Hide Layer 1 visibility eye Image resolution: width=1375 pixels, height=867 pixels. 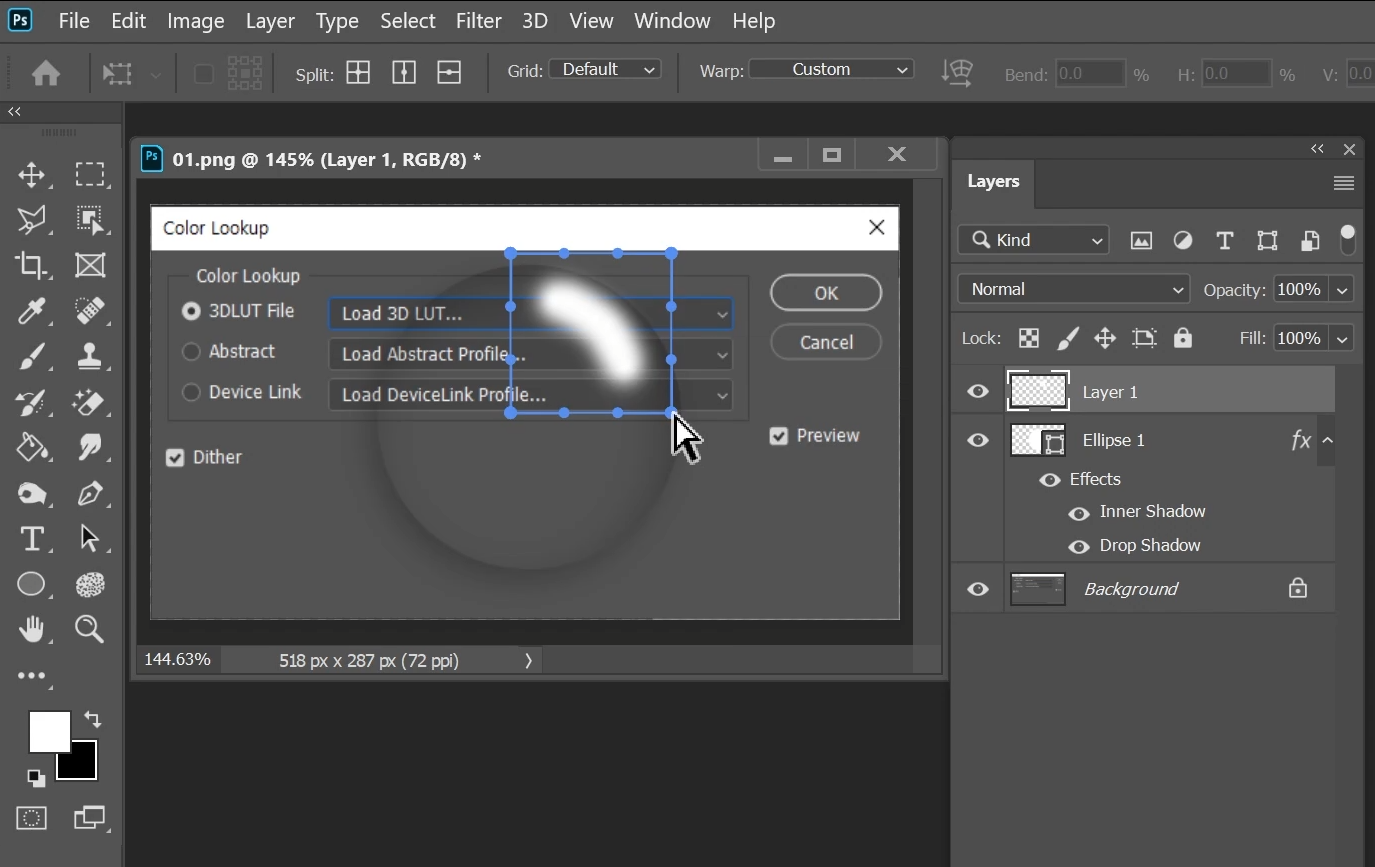pos(978,391)
